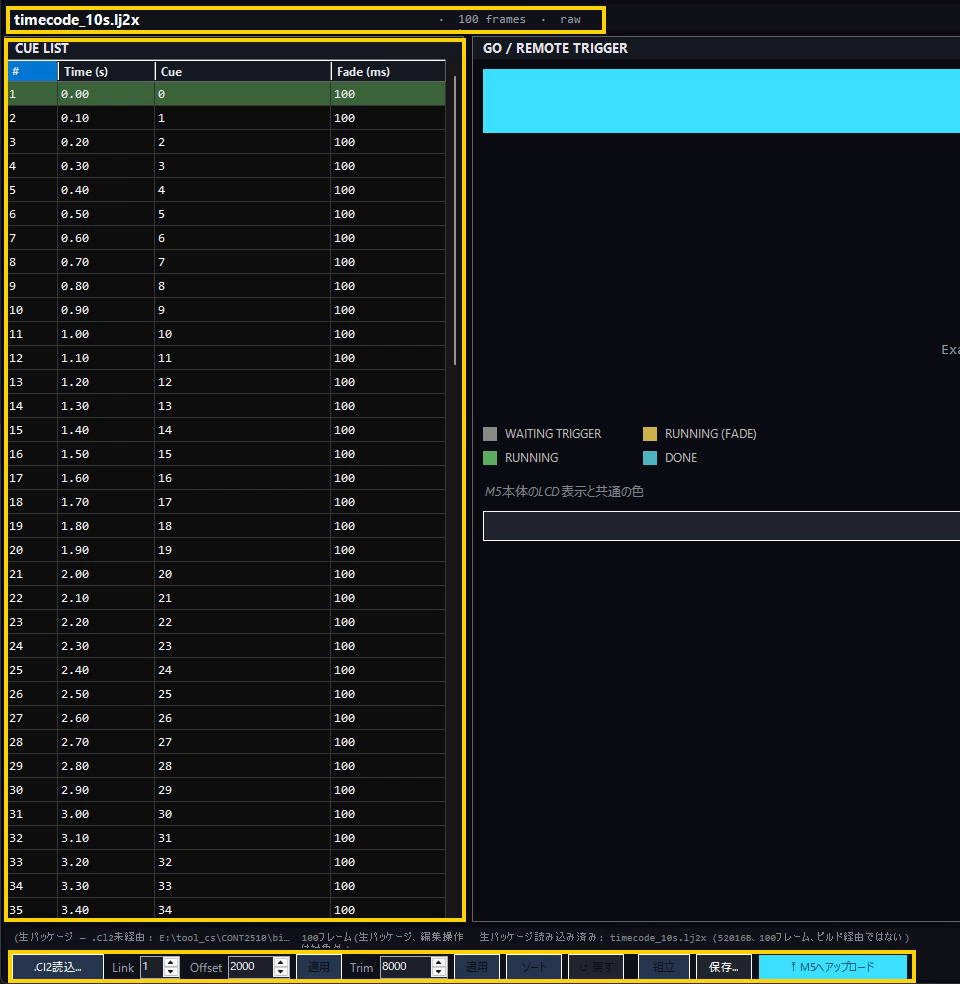Trigger the large cyan GO button
The image size is (960, 984).
click(x=721, y=101)
